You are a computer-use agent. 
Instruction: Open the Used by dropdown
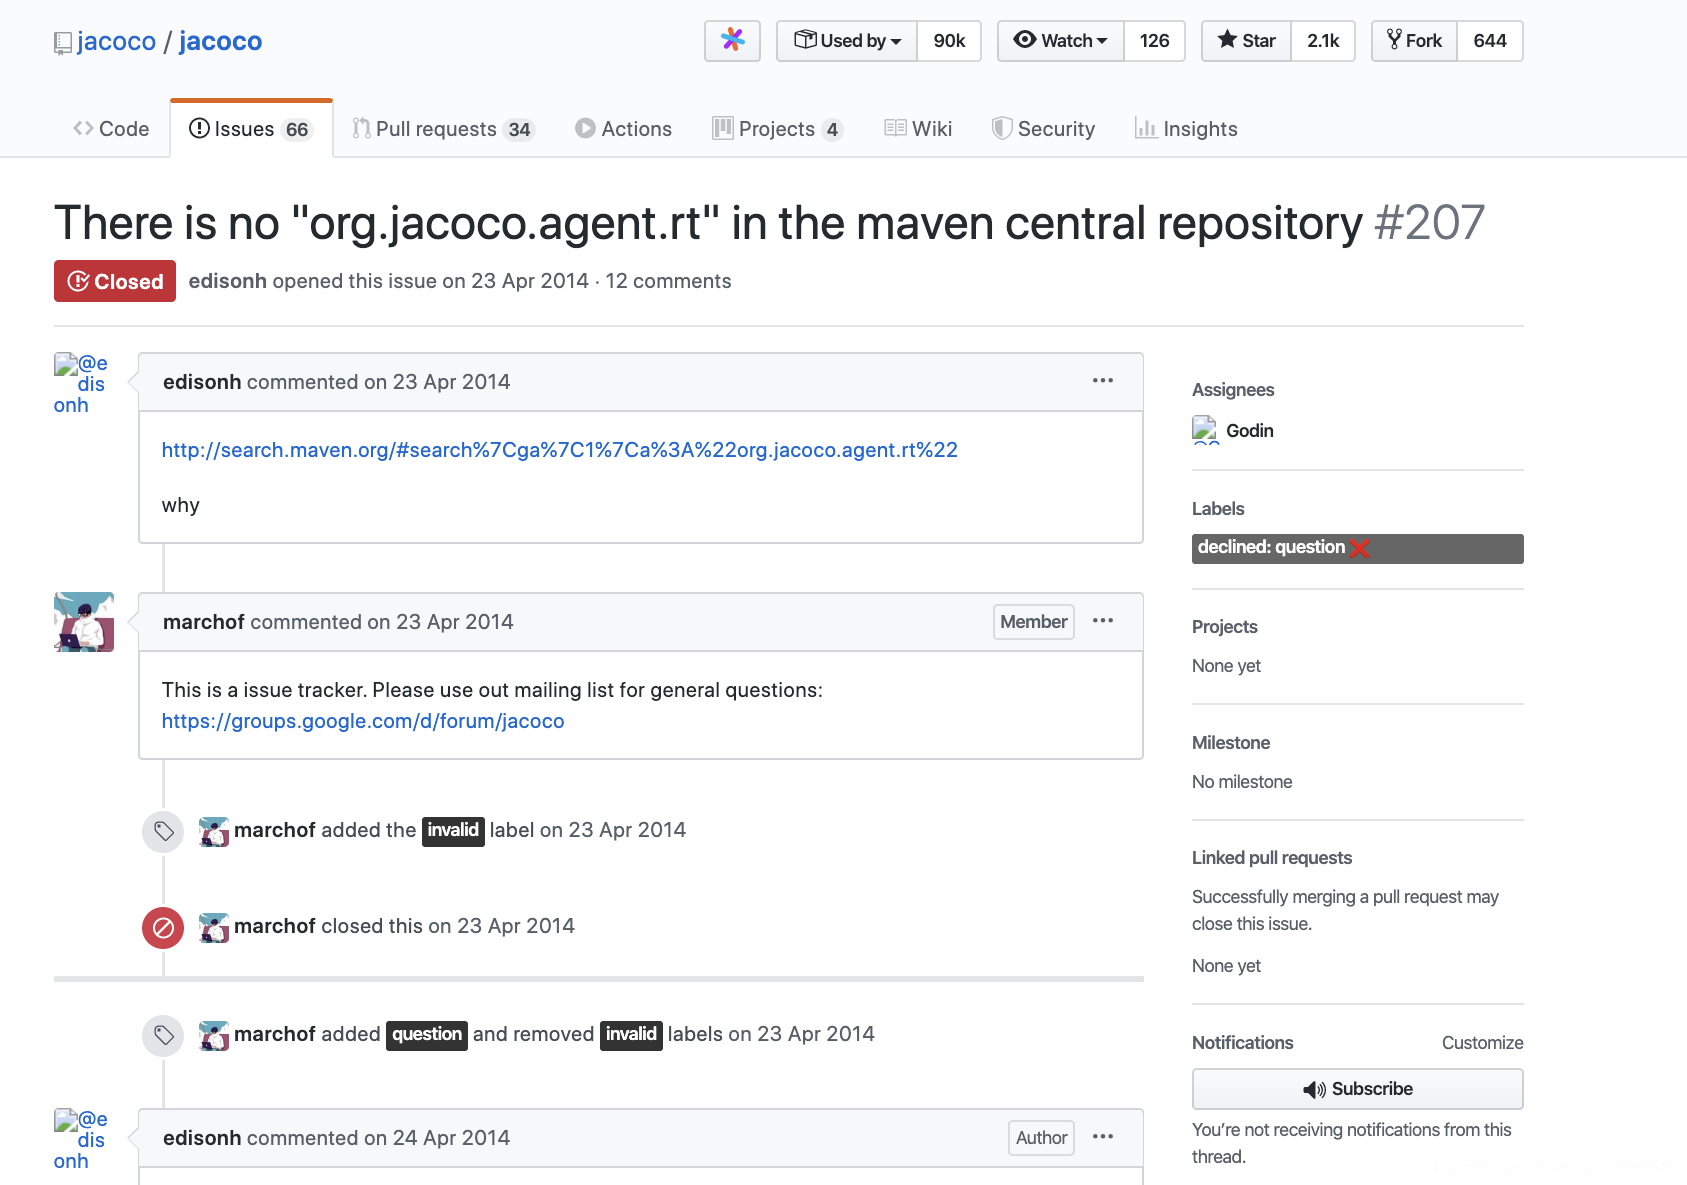846,41
